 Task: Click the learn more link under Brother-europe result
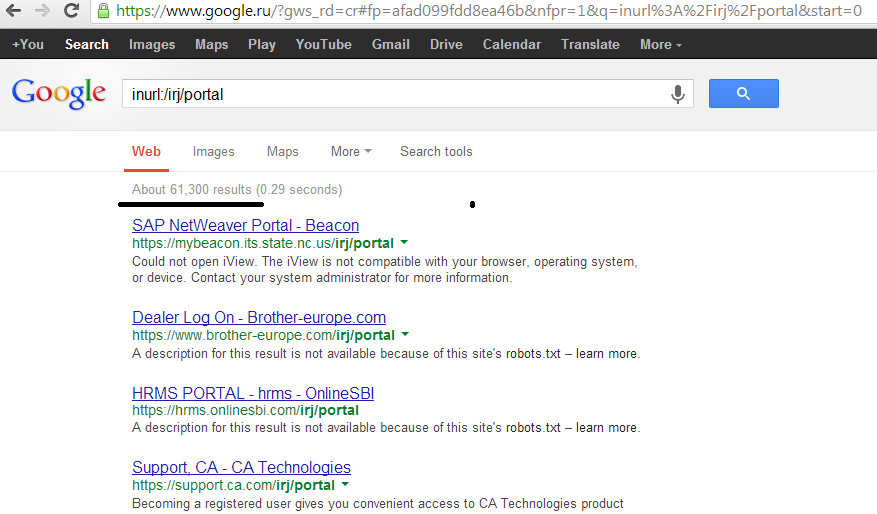606,353
